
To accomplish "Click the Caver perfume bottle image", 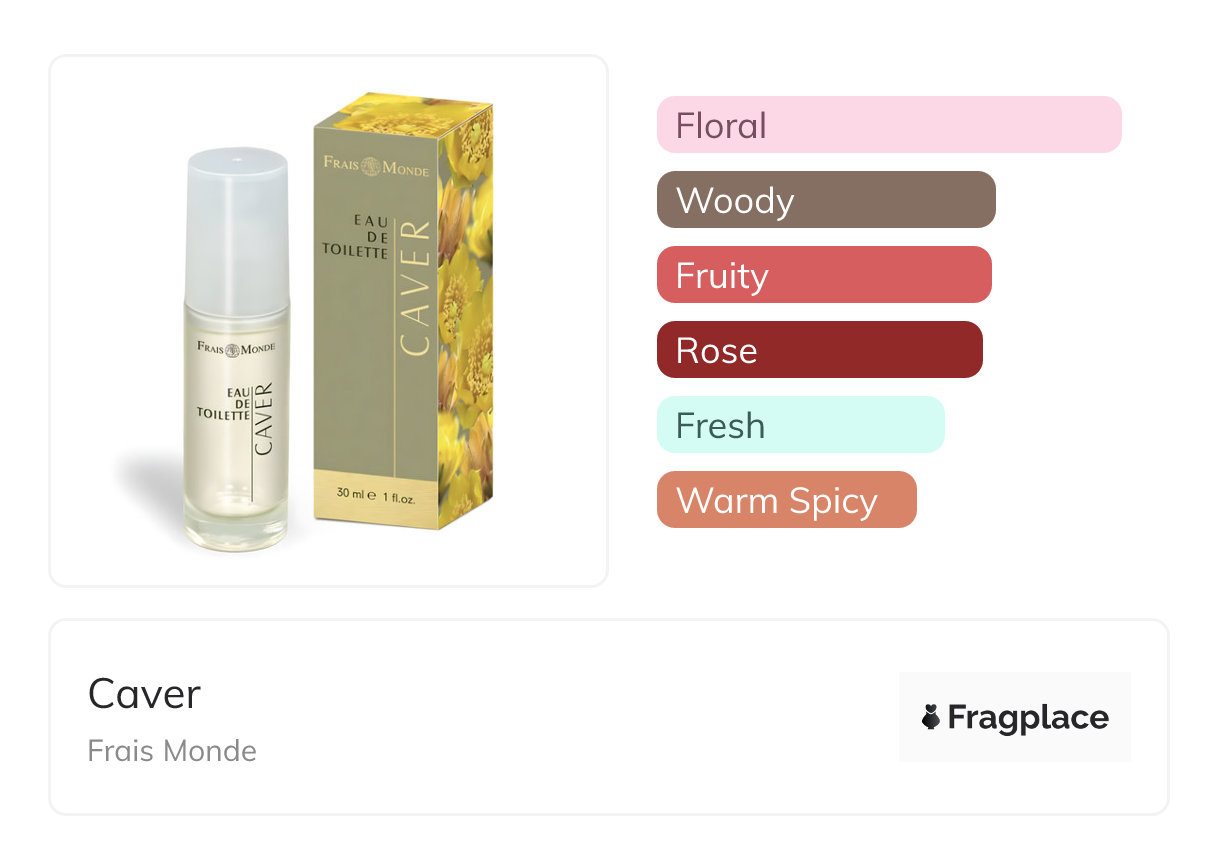I will (x=236, y=350).
